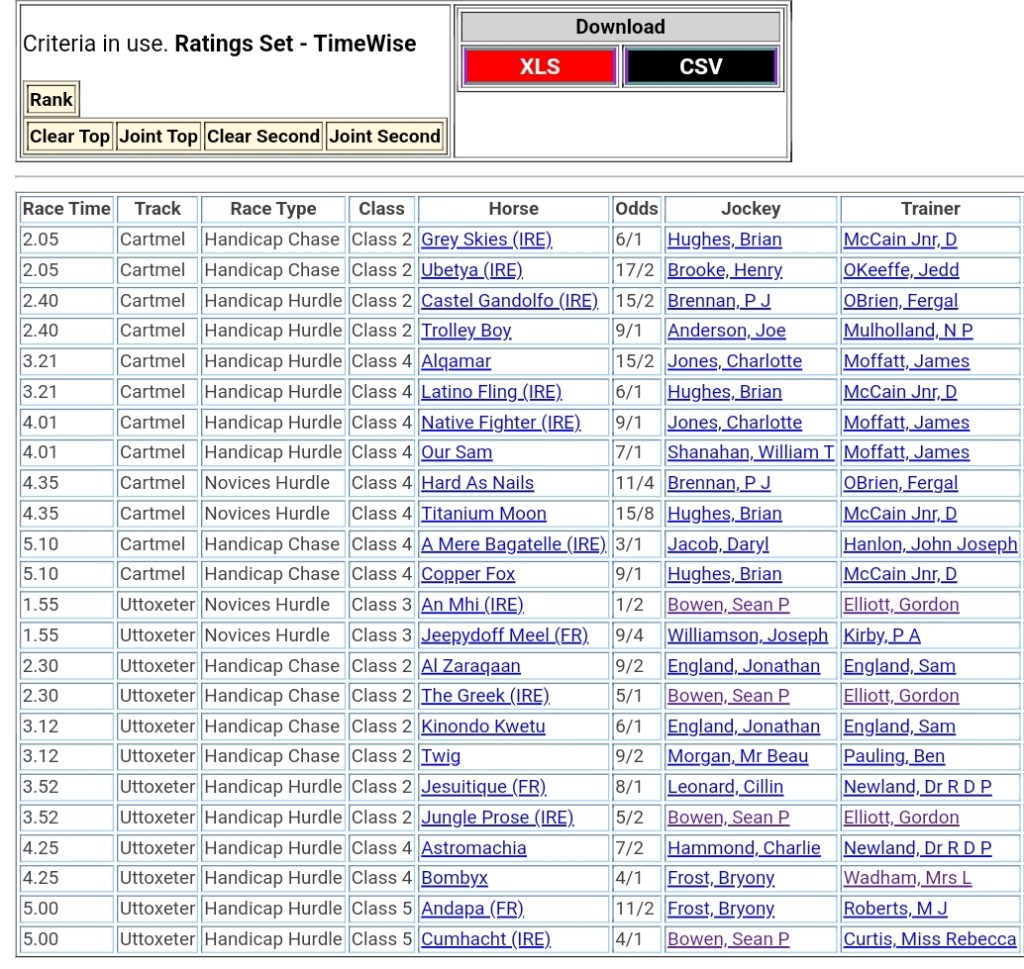Click the Race Time column header
The height and width of the screenshot is (969, 1024).
[66, 209]
